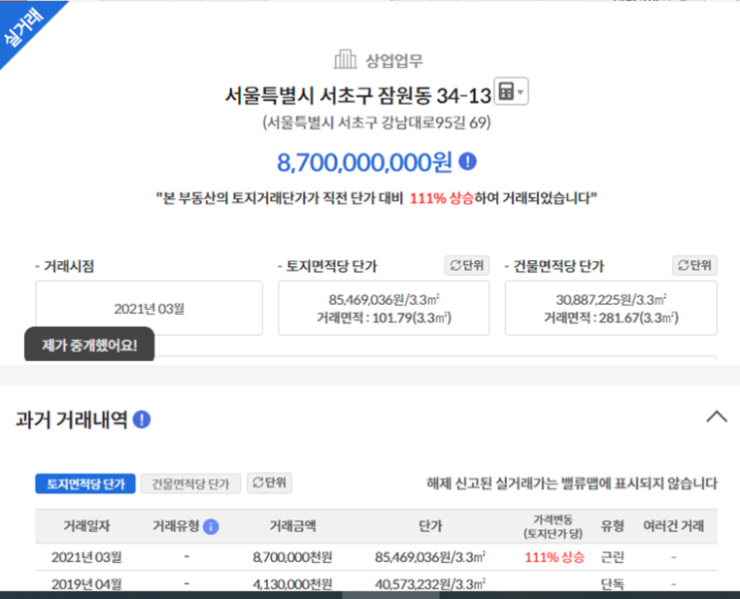Viewport: 740px width, 599px height.
Task: Click the 여러건 거래 column header
Action: click(x=673, y=526)
